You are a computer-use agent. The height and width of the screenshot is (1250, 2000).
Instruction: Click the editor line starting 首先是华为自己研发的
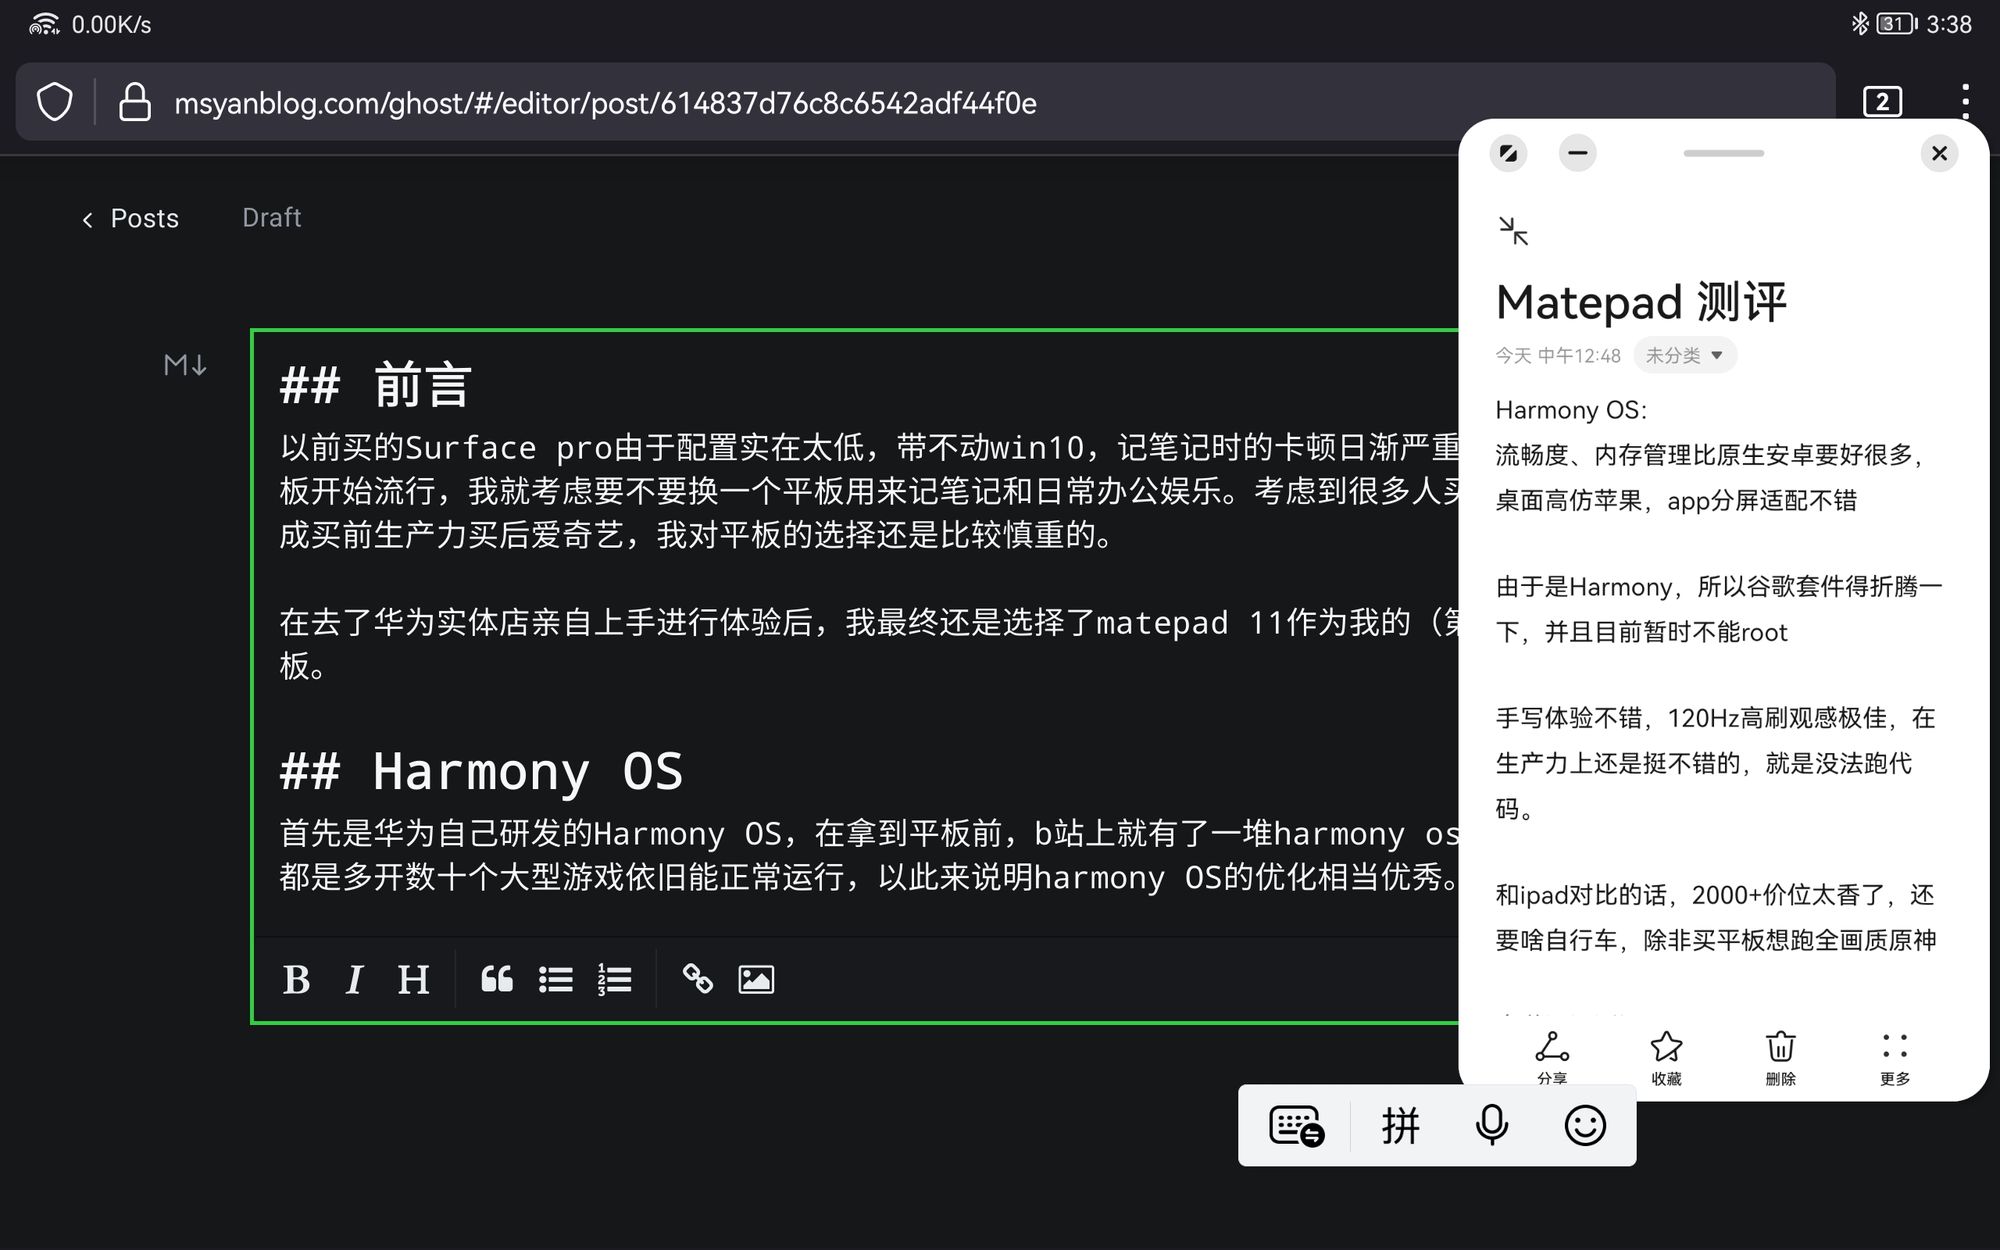[868, 834]
